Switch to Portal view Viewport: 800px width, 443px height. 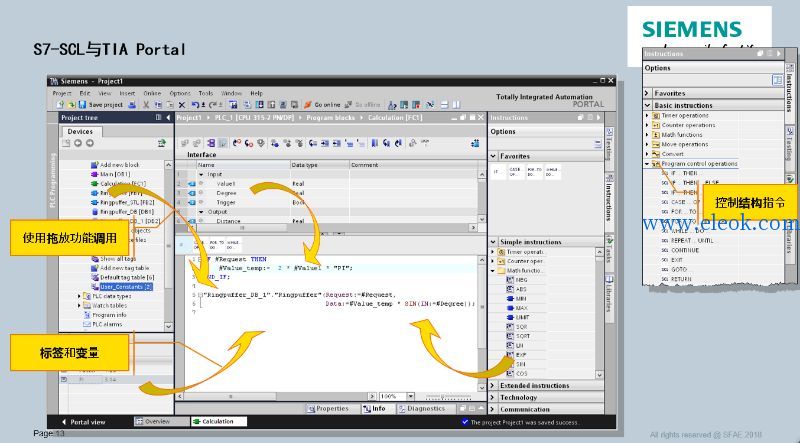click(84, 422)
